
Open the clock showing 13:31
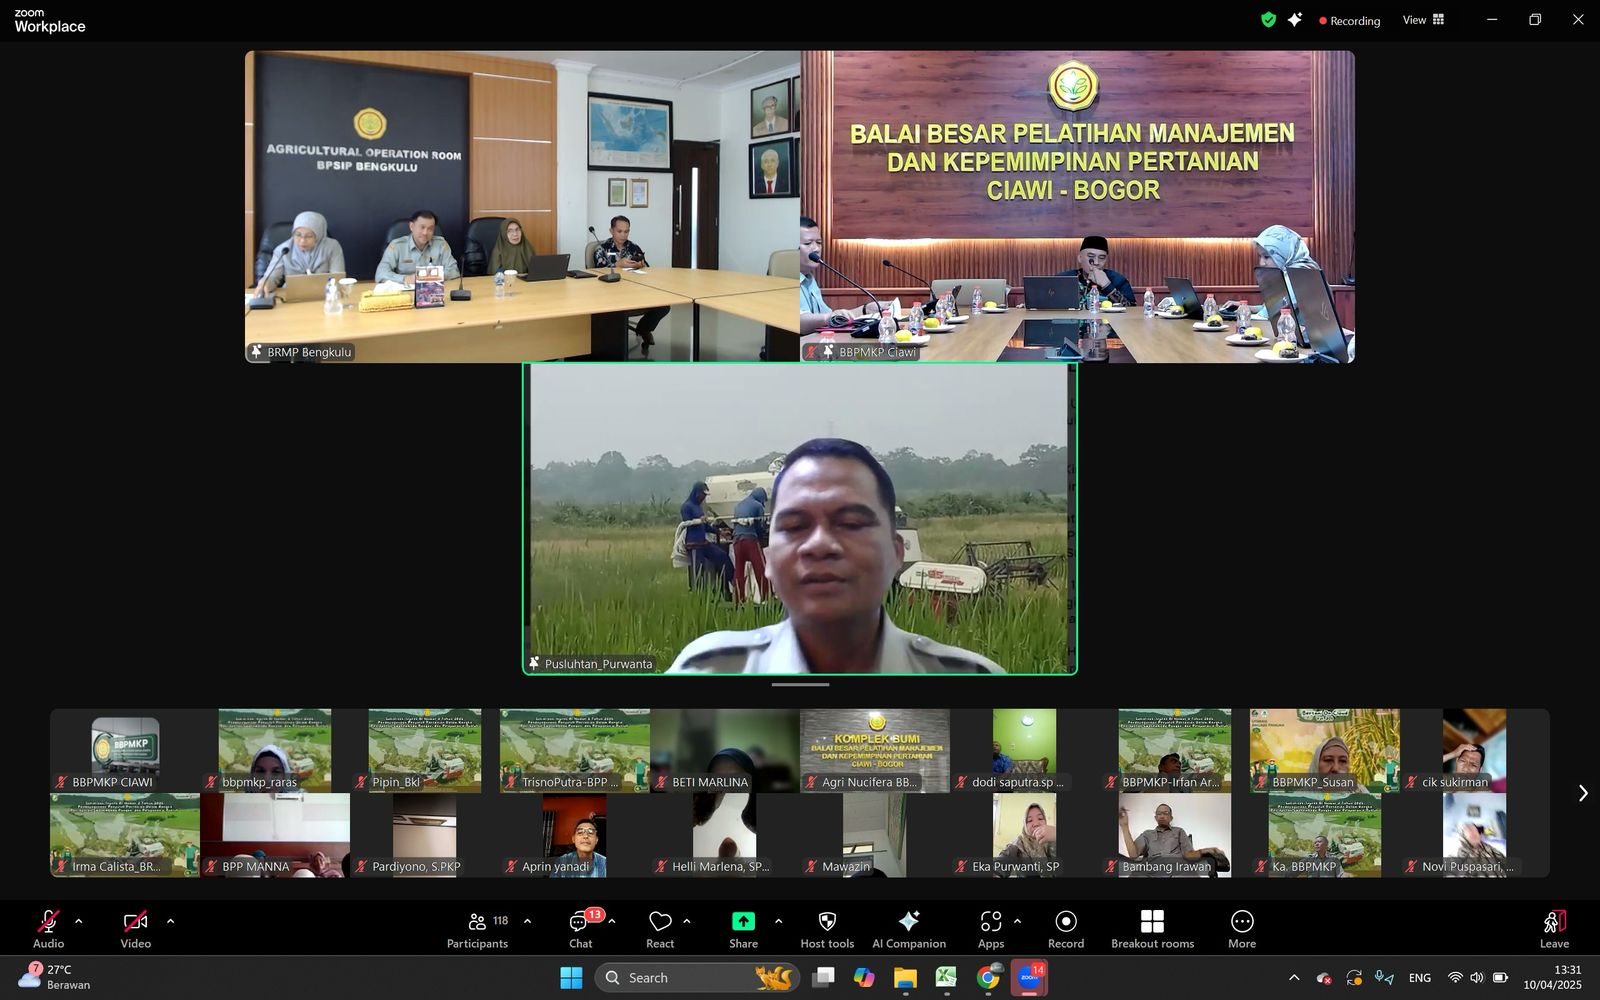(1553, 977)
